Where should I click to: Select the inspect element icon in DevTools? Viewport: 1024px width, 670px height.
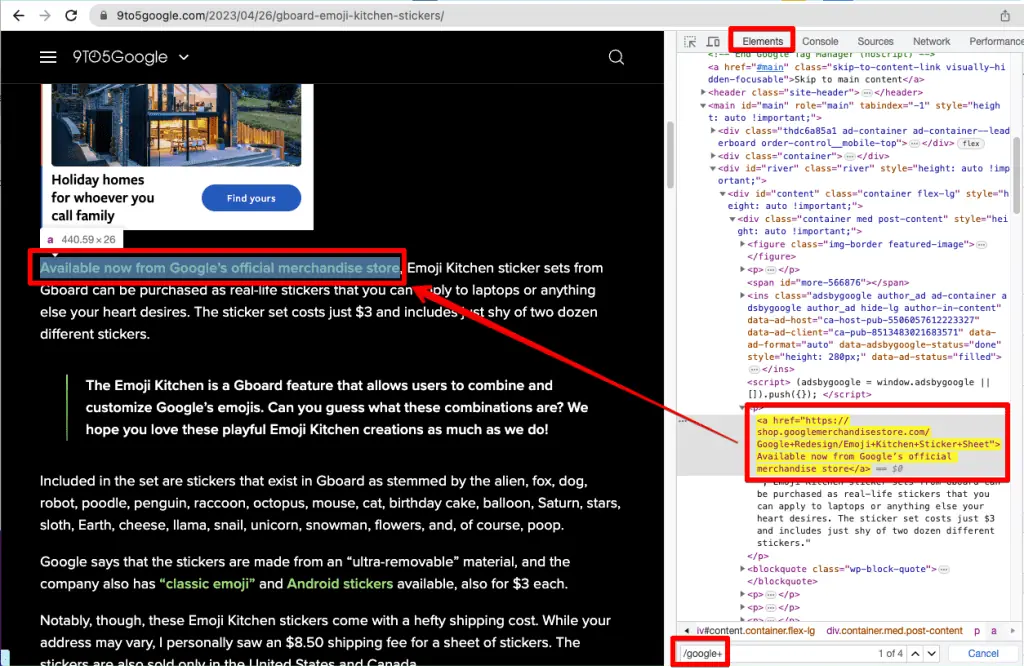point(690,41)
